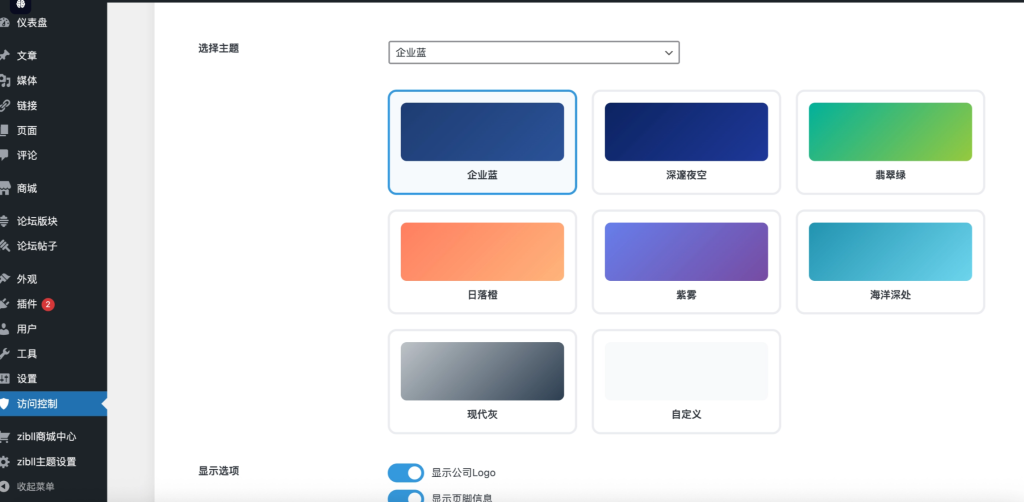Select the 深邃夜空 color swatch
Image resolution: width=1024 pixels, height=502 pixels.
686,132
